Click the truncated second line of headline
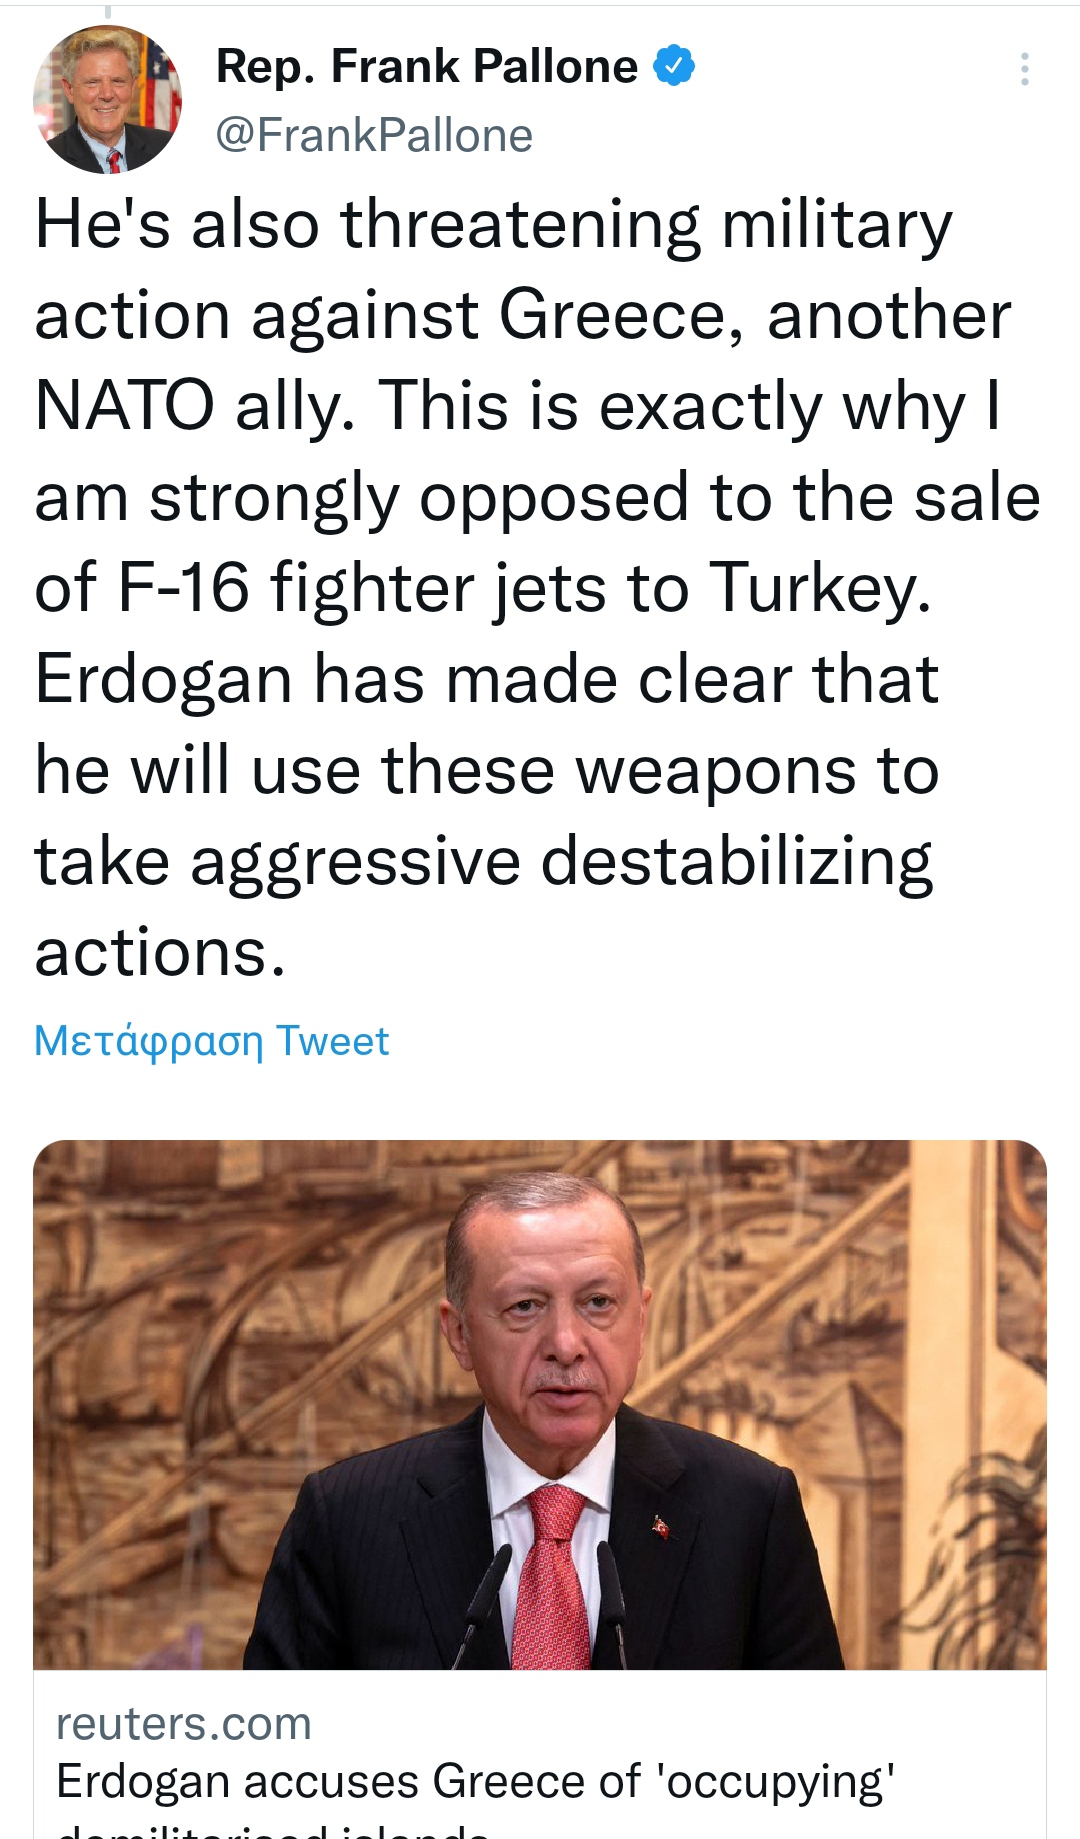1080x1839 pixels. pos(272,1830)
